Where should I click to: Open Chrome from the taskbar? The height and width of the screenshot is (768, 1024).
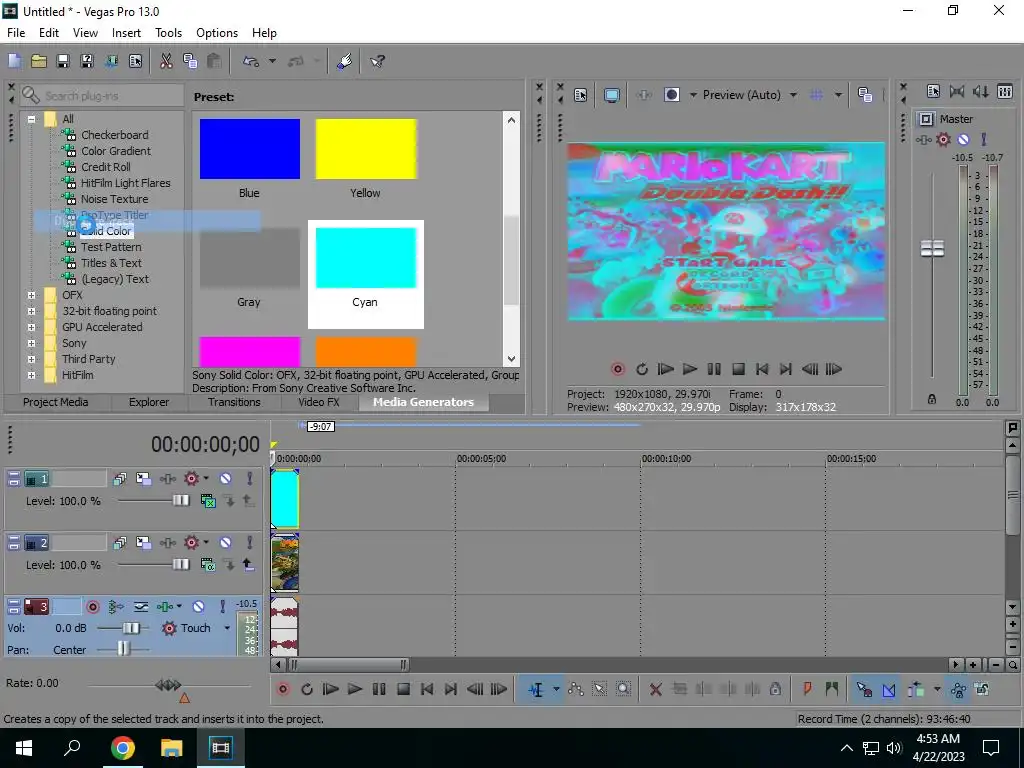coord(123,748)
